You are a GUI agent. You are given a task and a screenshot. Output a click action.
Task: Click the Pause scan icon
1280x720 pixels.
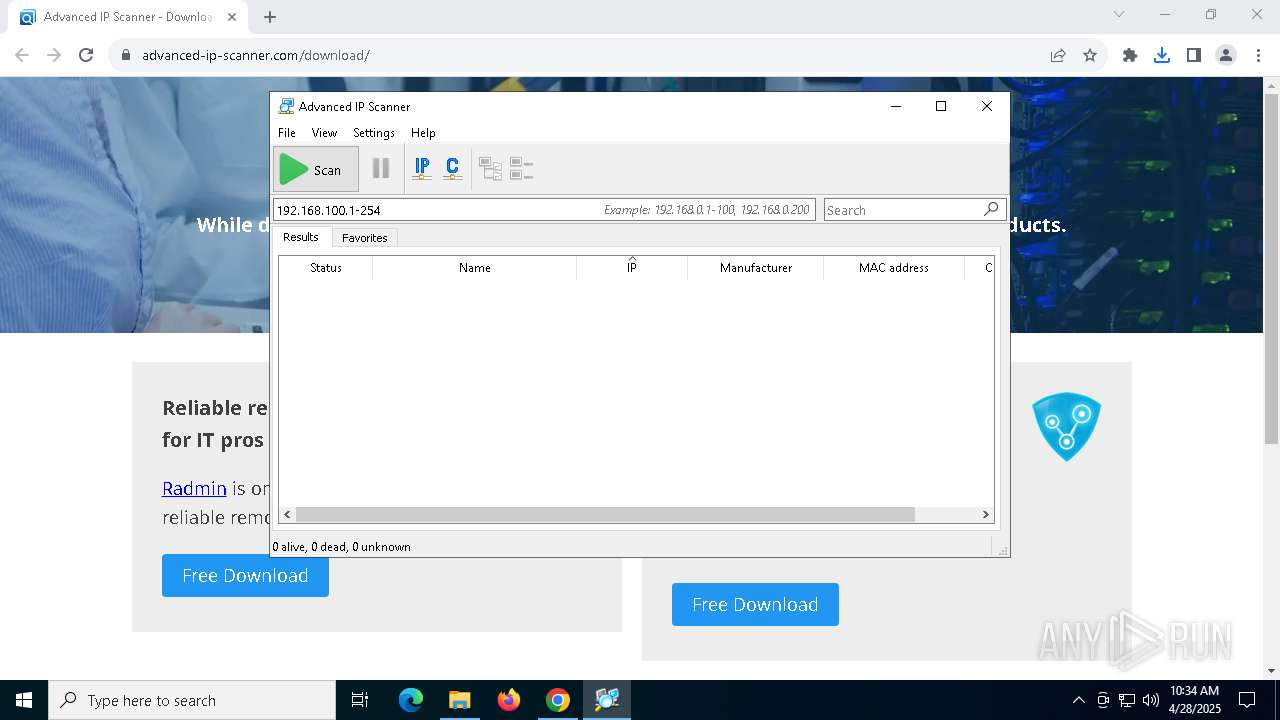pyautogui.click(x=381, y=169)
